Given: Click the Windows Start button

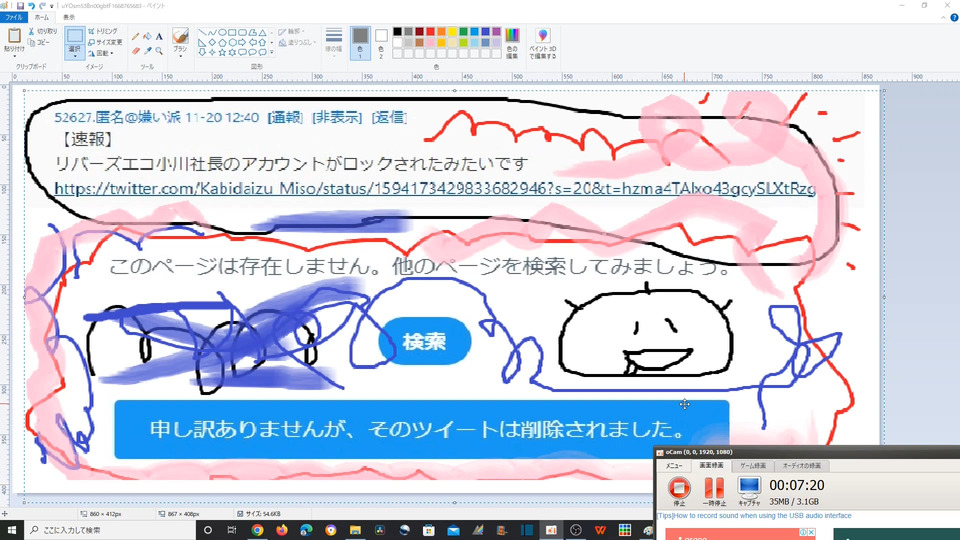Looking at the screenshot, I should 12,530.
